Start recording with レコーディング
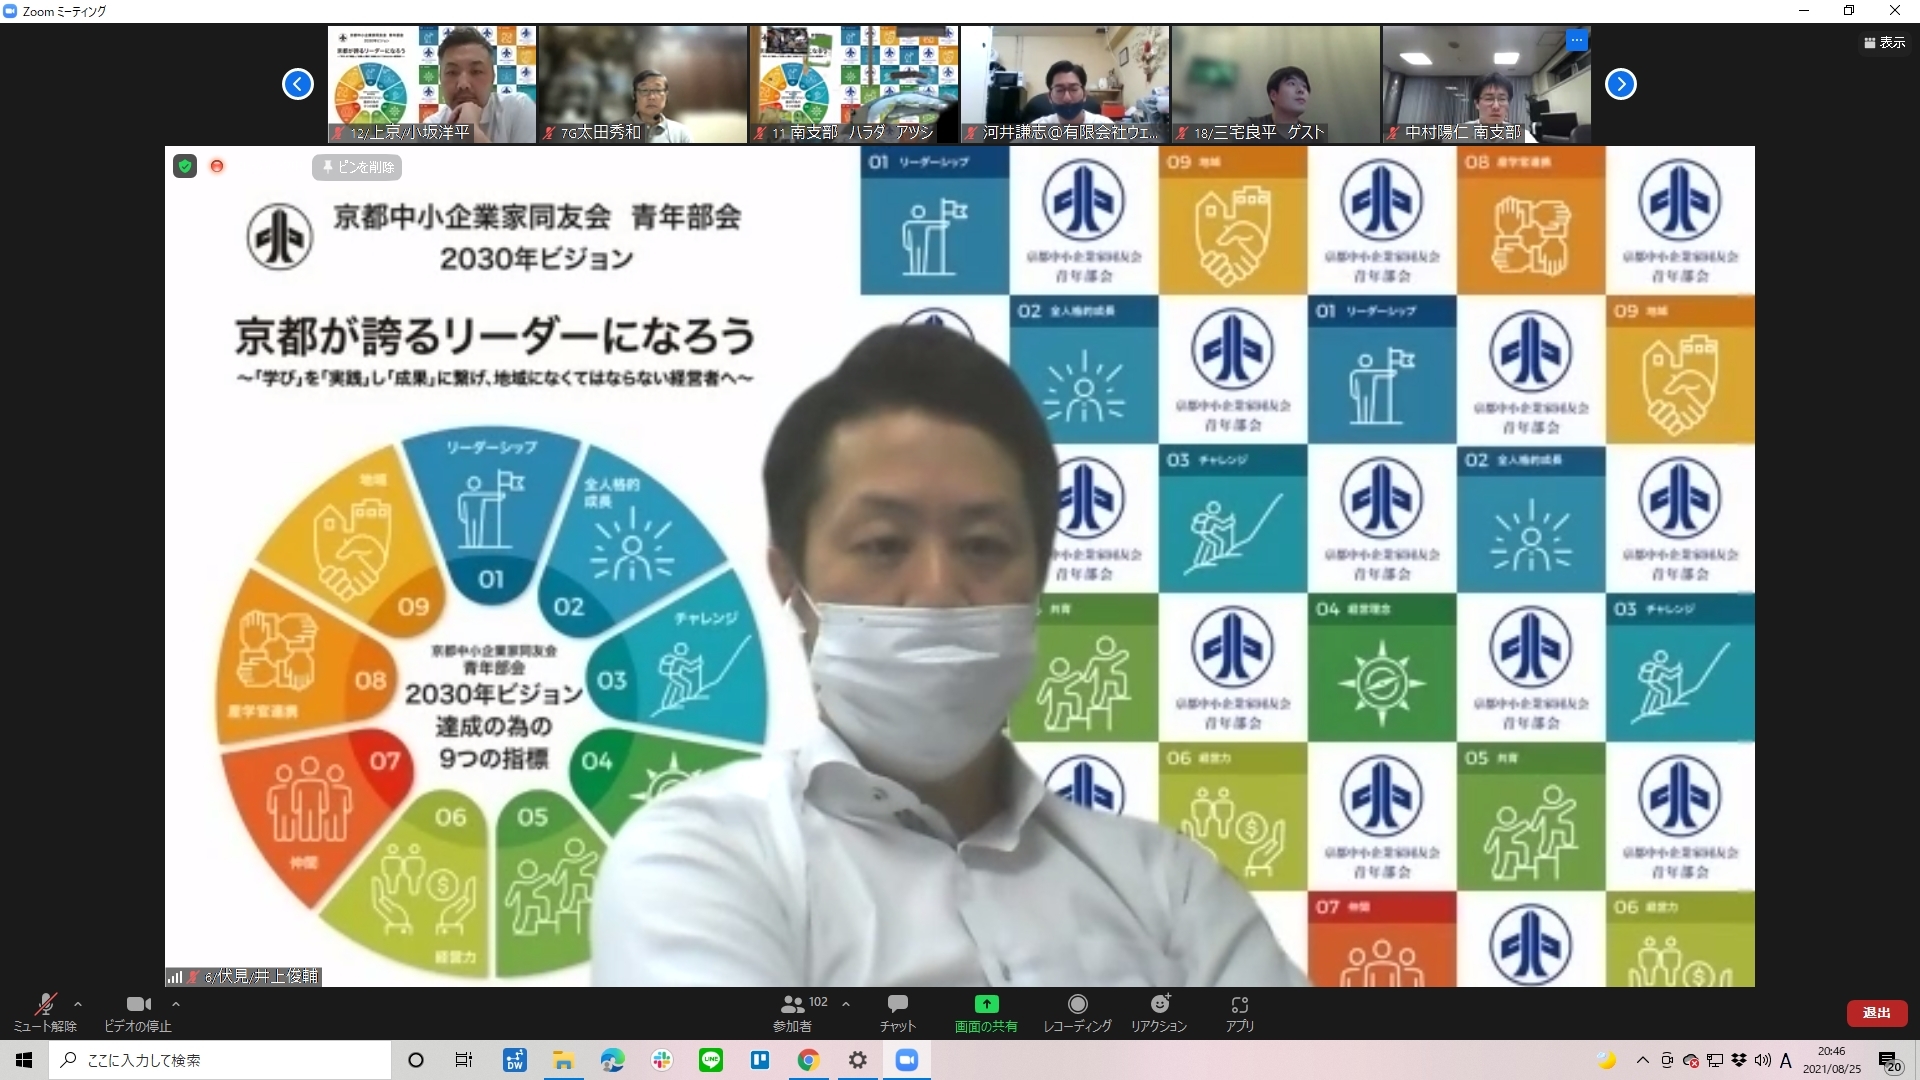This screenshot has width=1920, height=1080. (x=1077, y=1012)
